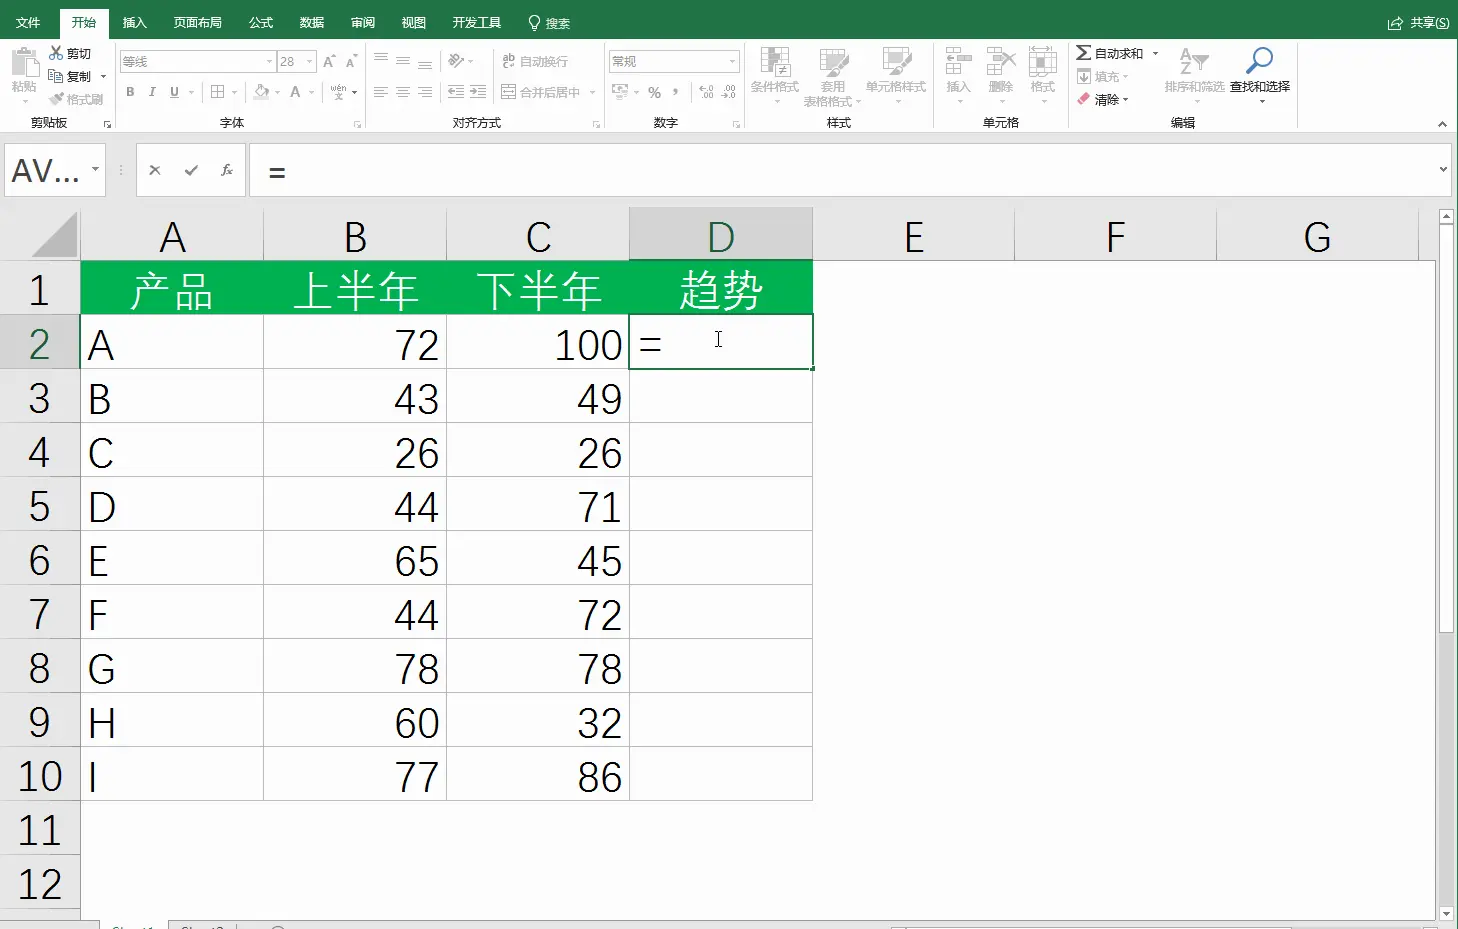Expand the AutoSum dropdown arrow

pos(1155,53)
